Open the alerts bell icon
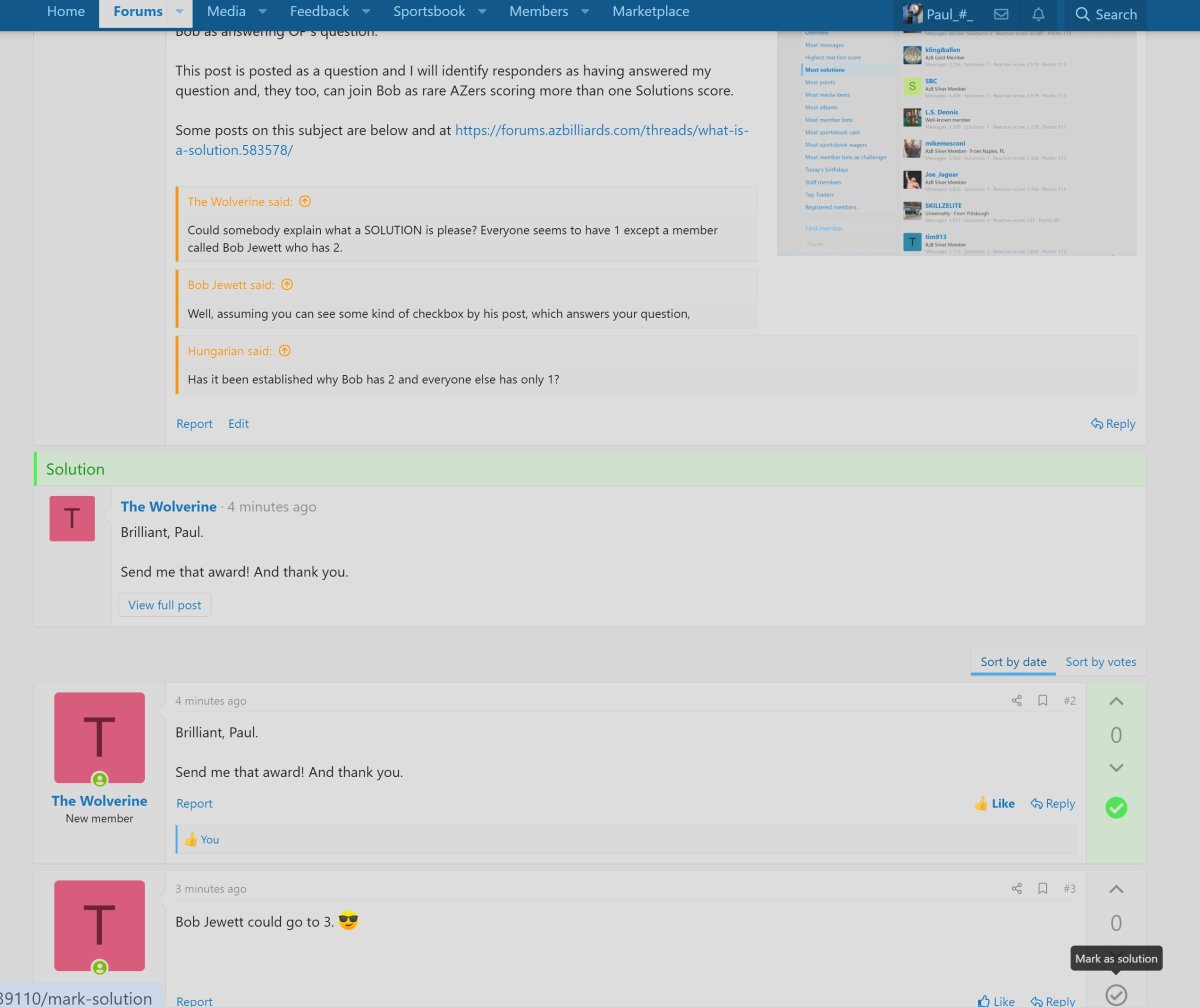Image resolution: width=1200 pixels, height=1007 pixels. [x=1038, y=14]
